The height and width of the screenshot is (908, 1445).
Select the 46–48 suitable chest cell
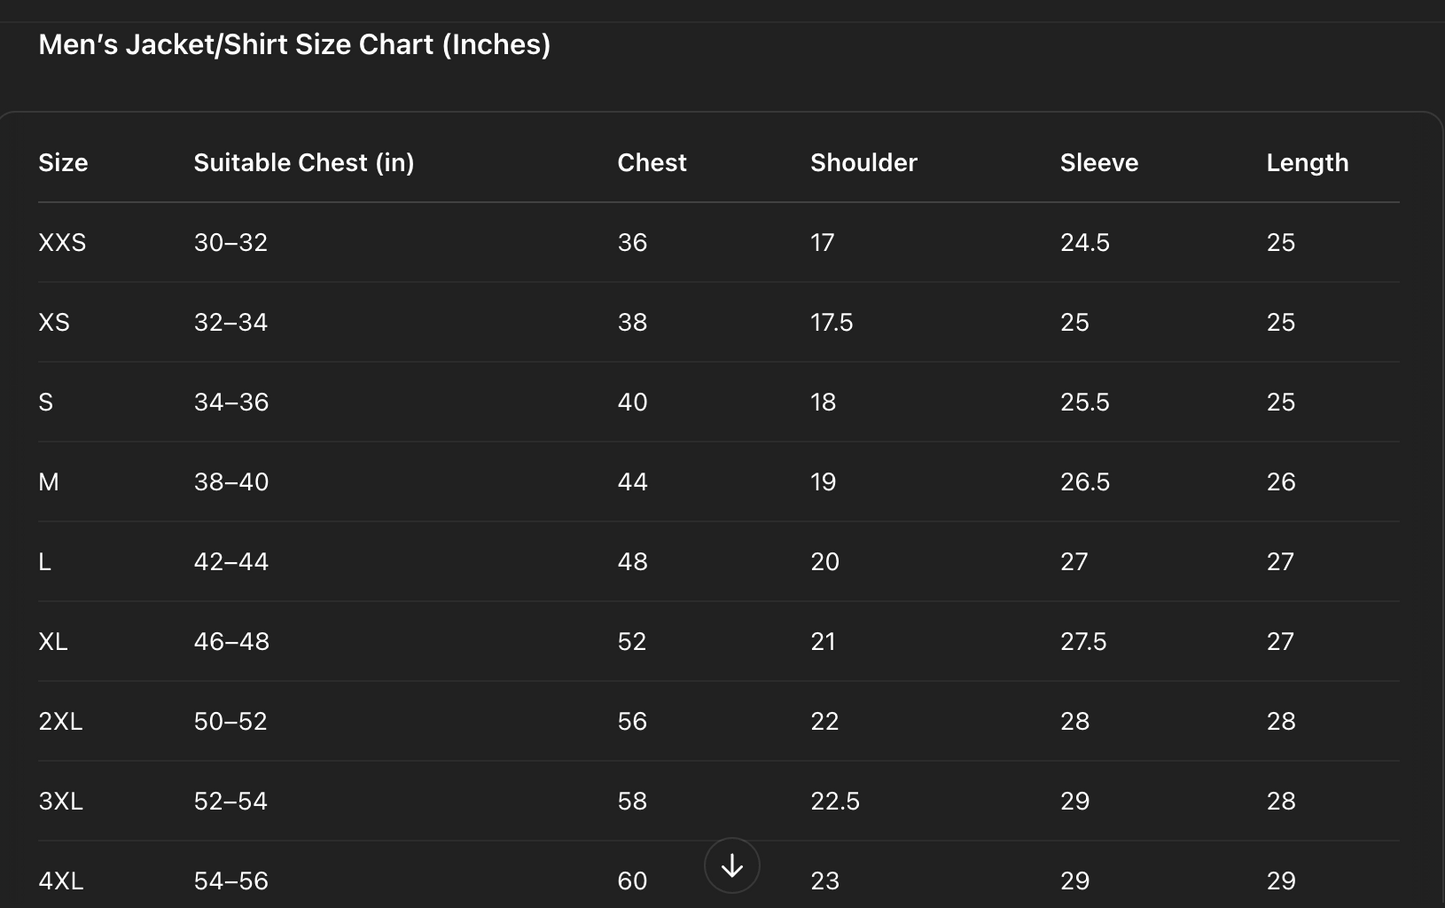[231, 642]
